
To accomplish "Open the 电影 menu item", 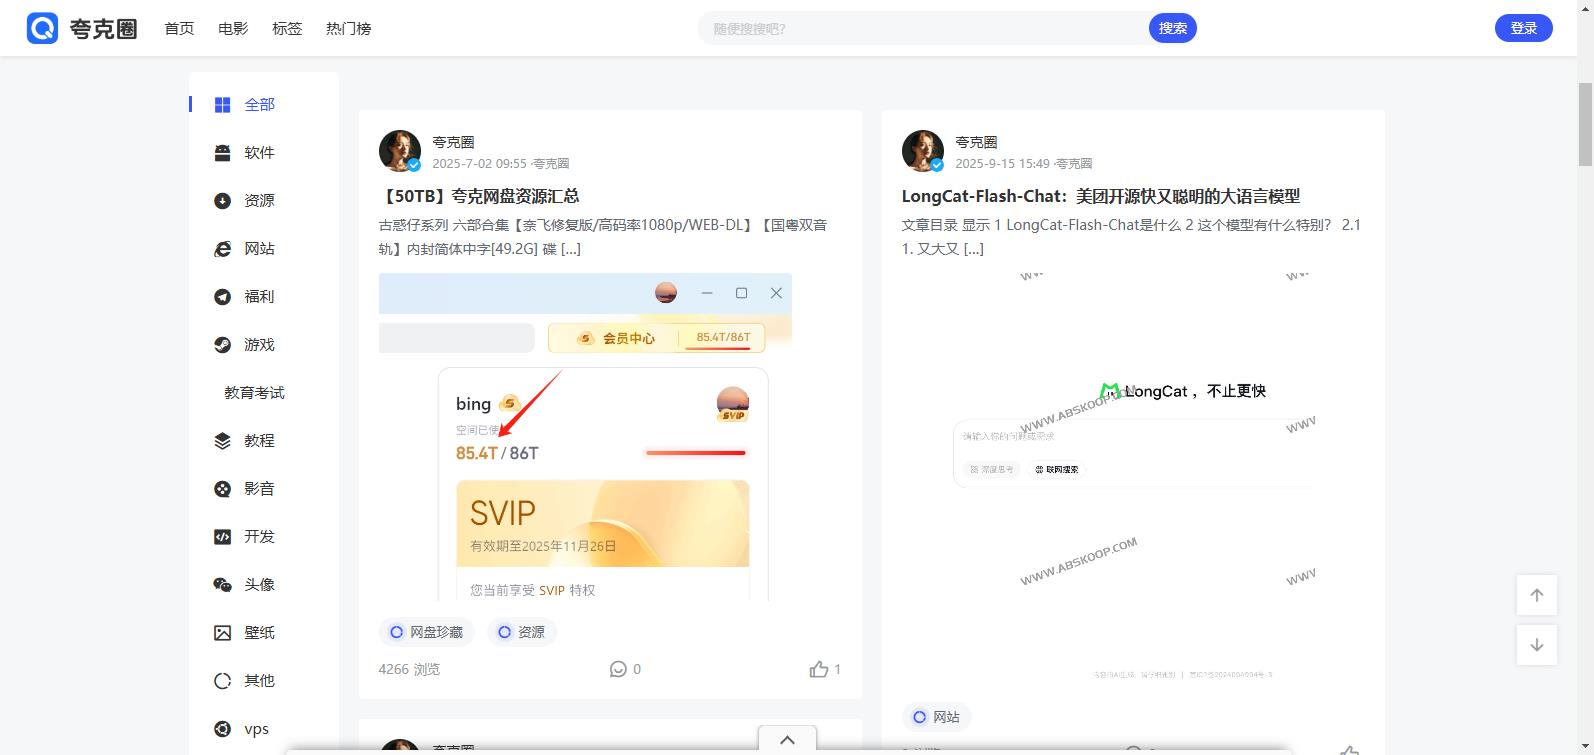I will pyautogui.click(x=233, y=29).
